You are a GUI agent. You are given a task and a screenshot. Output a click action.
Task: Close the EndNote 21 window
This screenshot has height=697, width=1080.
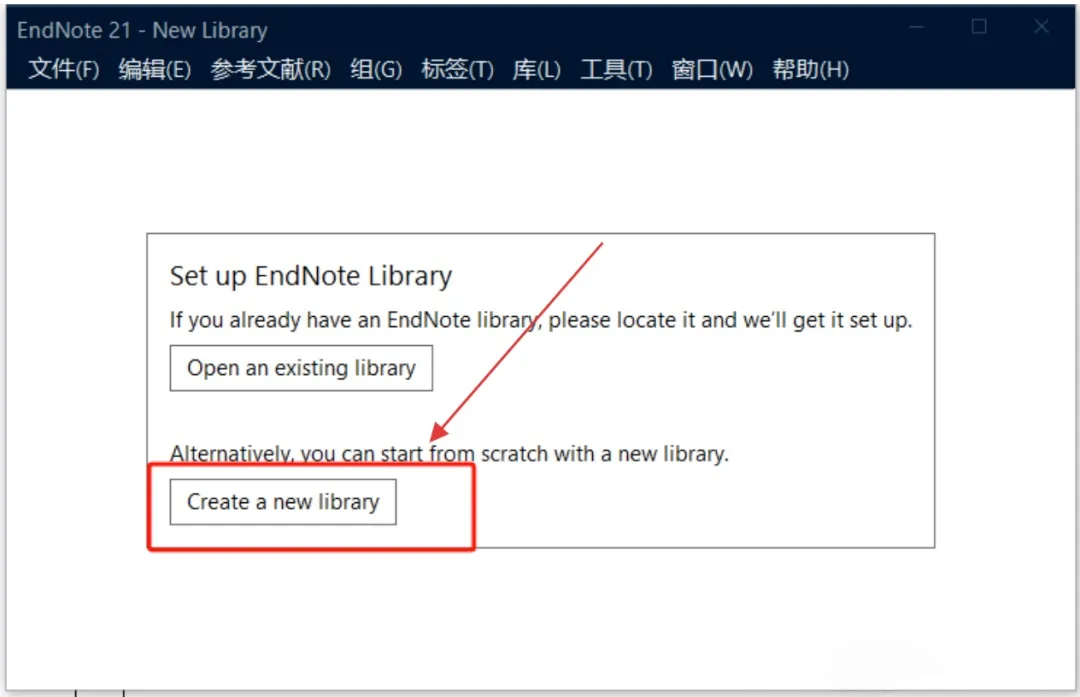(1041, 27)
